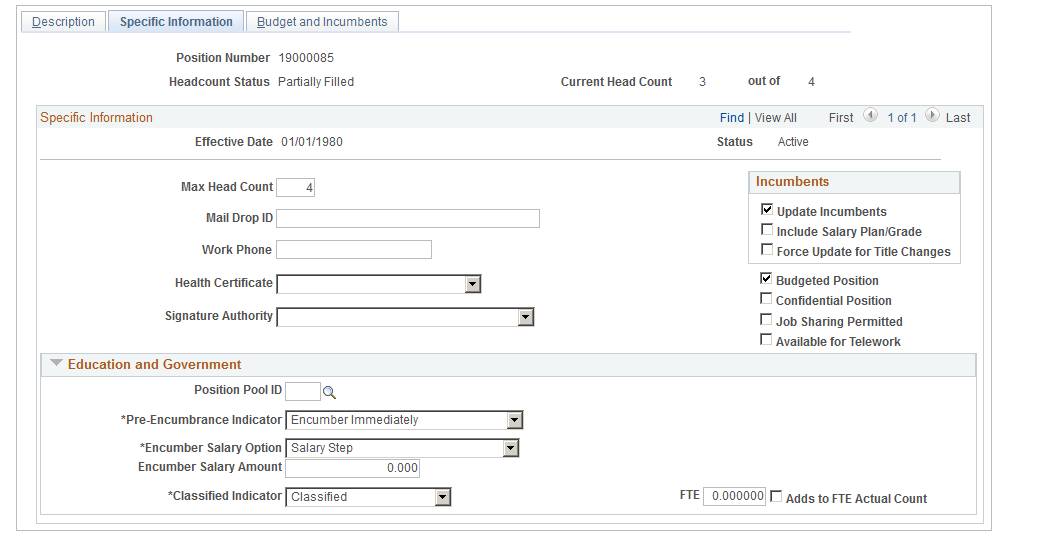Switch to the Description tab

pos(63,22)
